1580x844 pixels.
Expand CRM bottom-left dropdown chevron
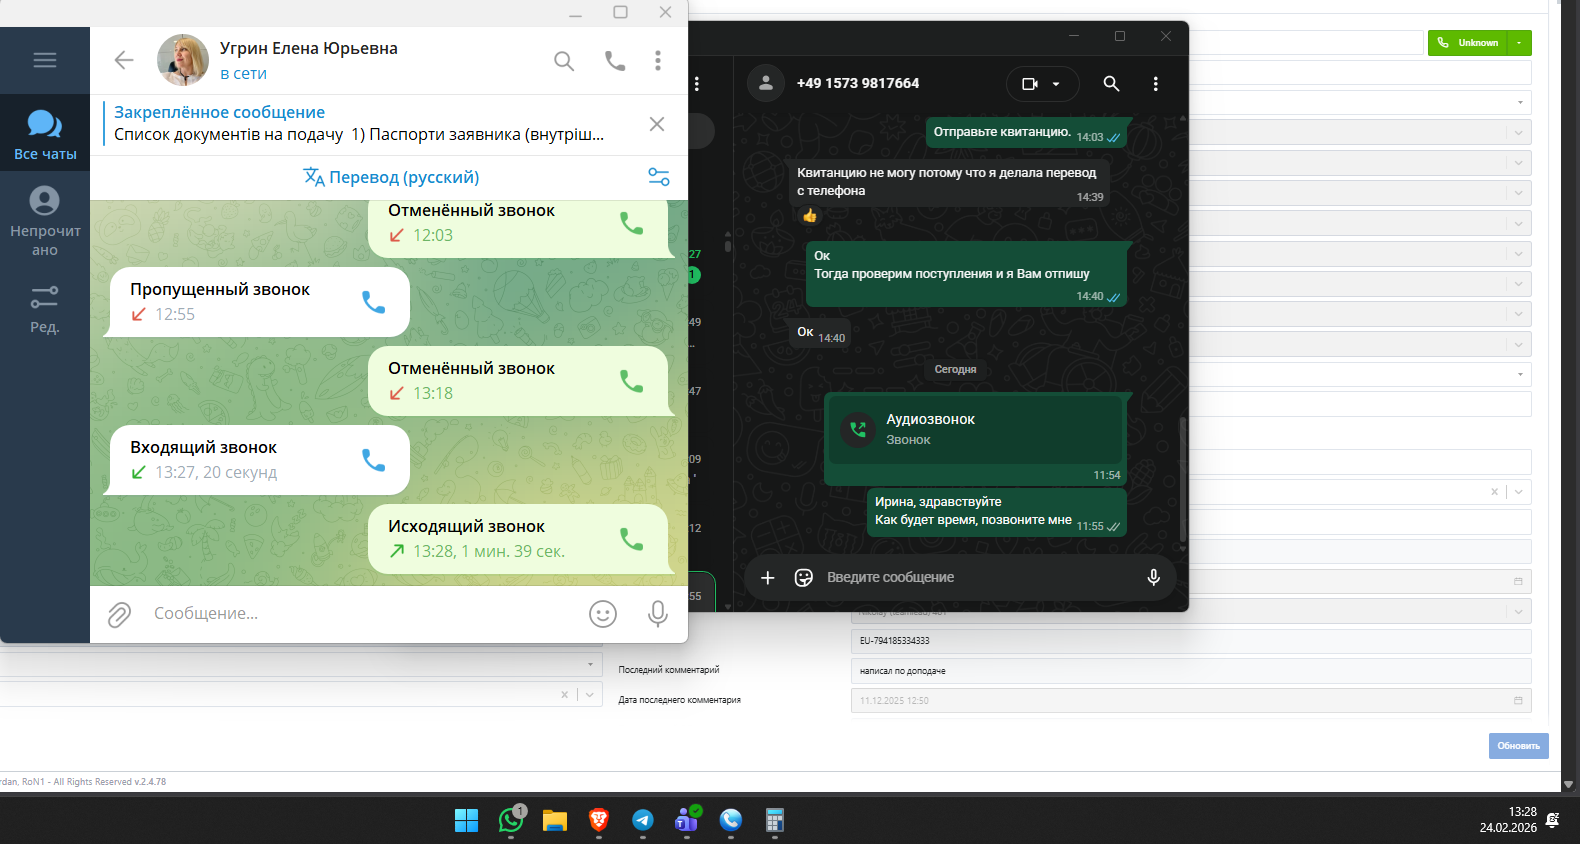(x=590, y=694)
